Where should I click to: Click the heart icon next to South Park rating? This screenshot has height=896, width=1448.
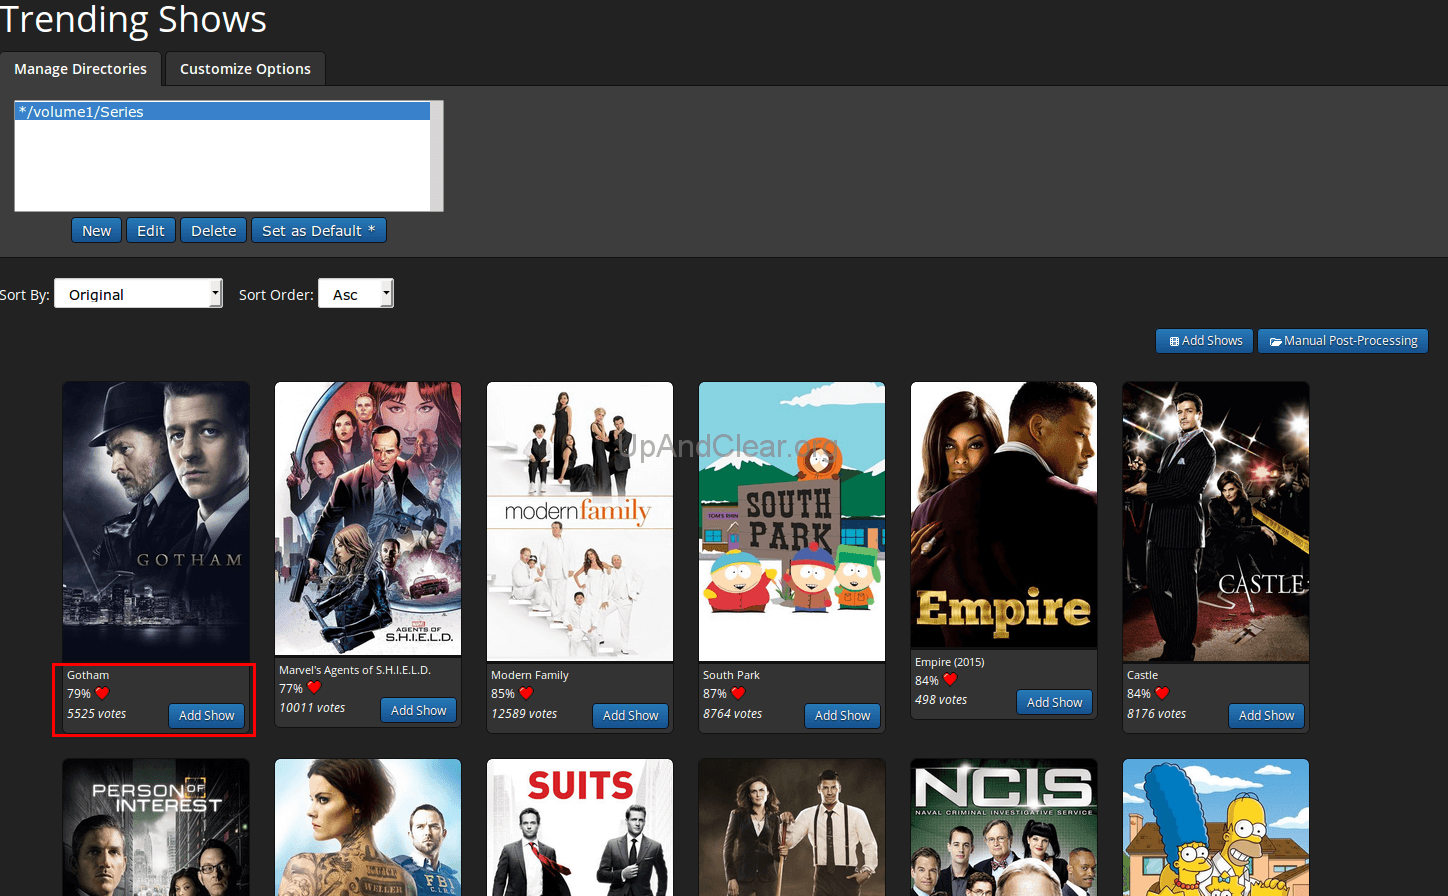[738, 693]
